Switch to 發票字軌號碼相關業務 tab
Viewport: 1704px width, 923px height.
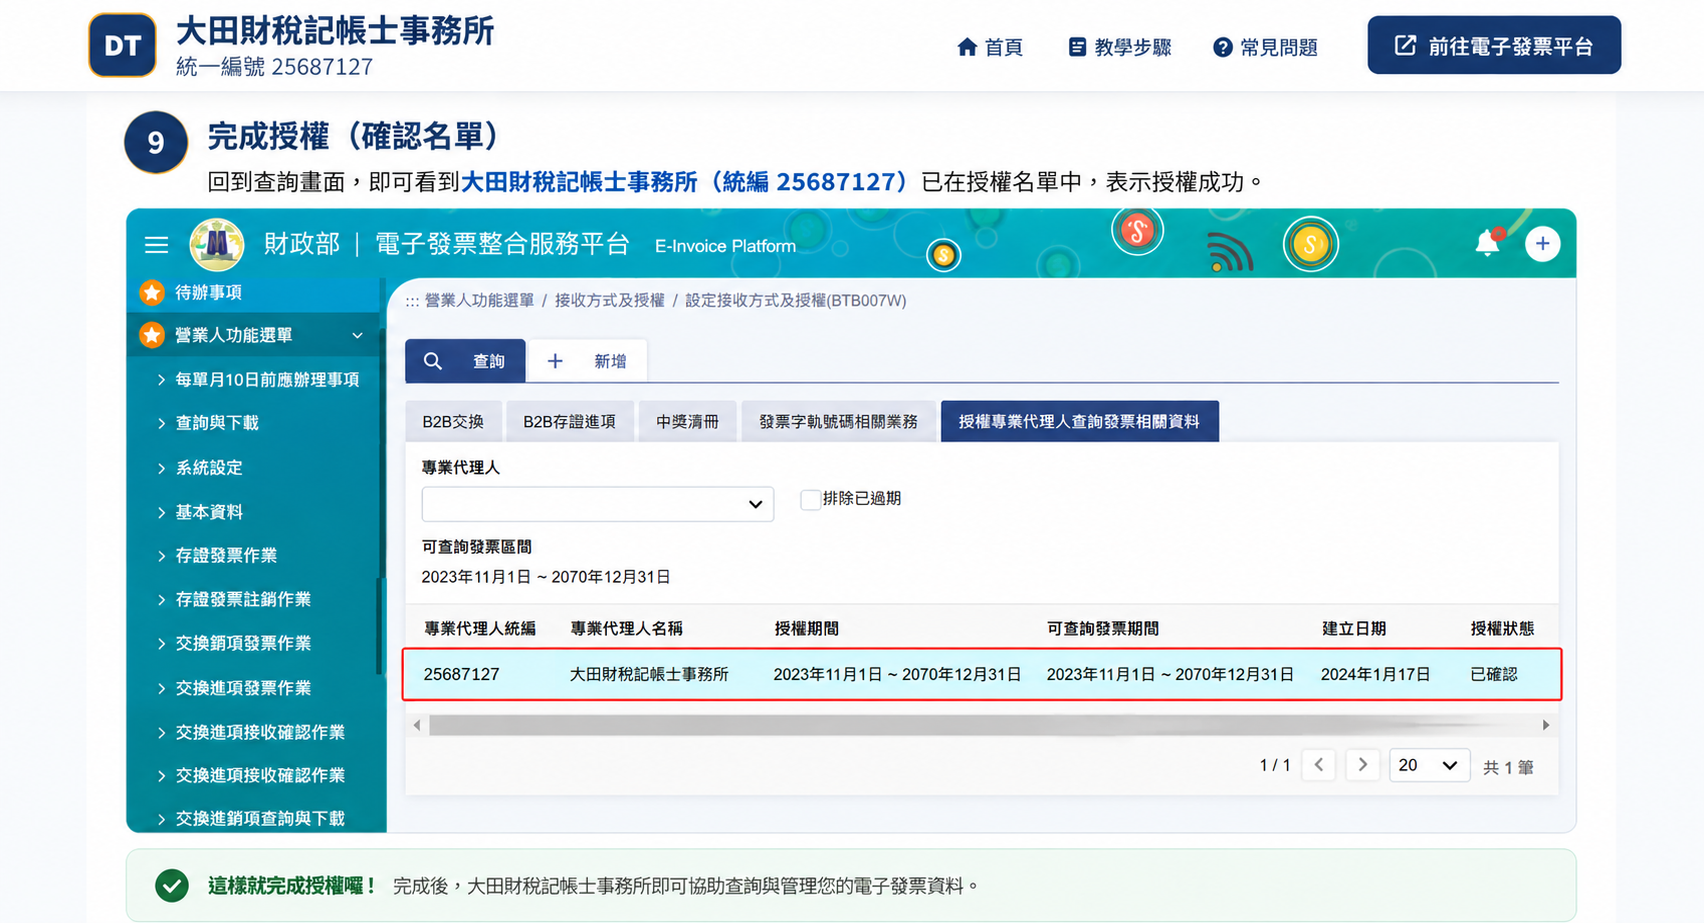pyautogui.click(x=838, y=422)
